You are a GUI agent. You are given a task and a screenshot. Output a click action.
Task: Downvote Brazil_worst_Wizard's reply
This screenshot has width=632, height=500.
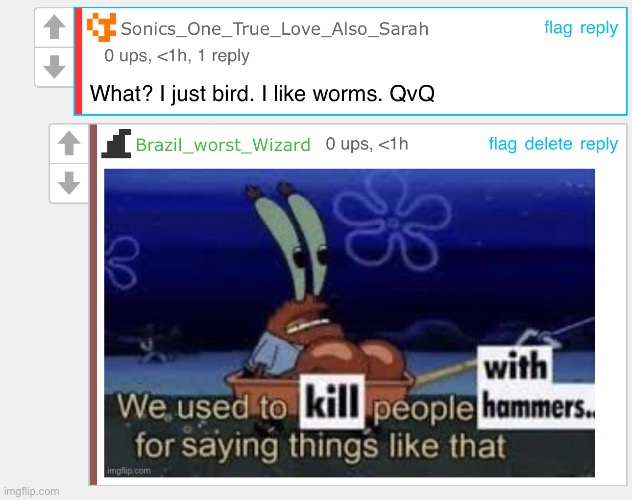click(69, 183)
